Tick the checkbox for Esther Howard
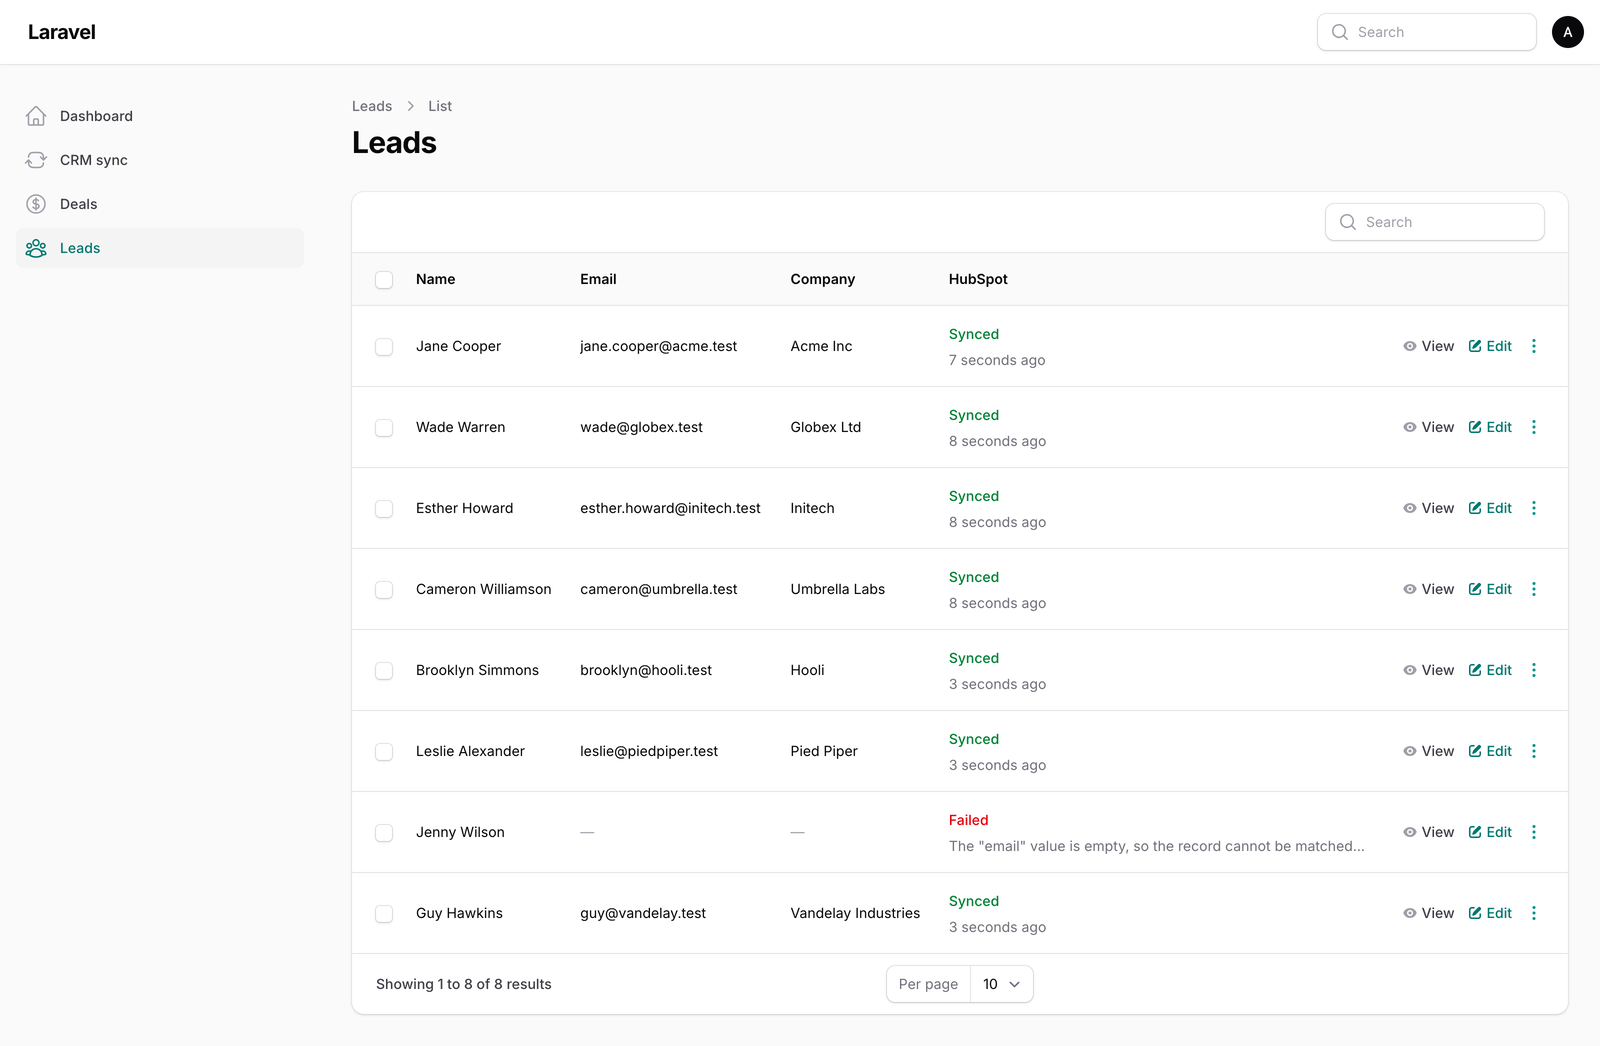Screen dimensions: 1600x1046 point(384,509)
